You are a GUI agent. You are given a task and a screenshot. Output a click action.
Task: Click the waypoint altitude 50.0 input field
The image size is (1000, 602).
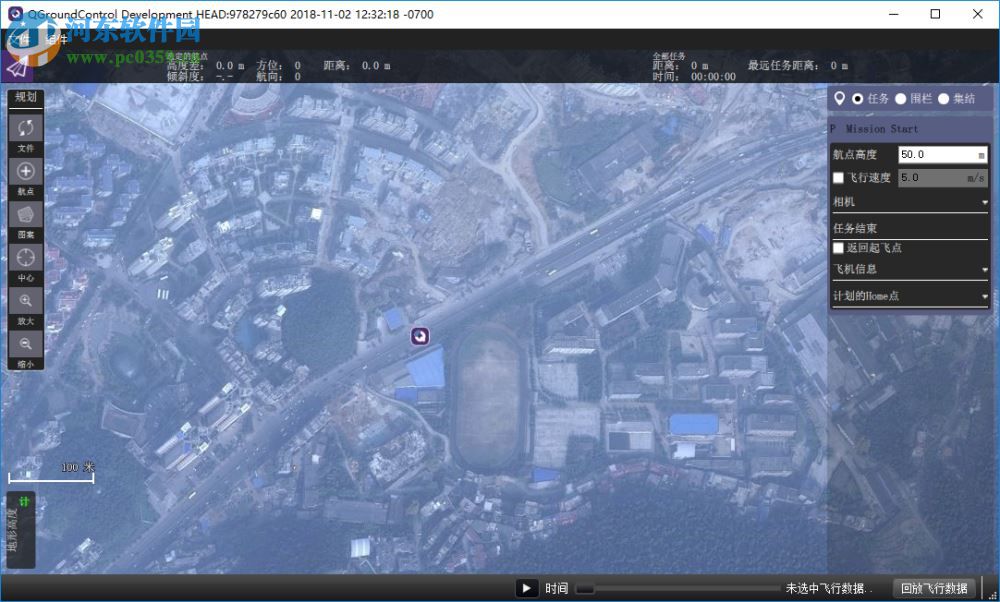[x=938, y=154]
